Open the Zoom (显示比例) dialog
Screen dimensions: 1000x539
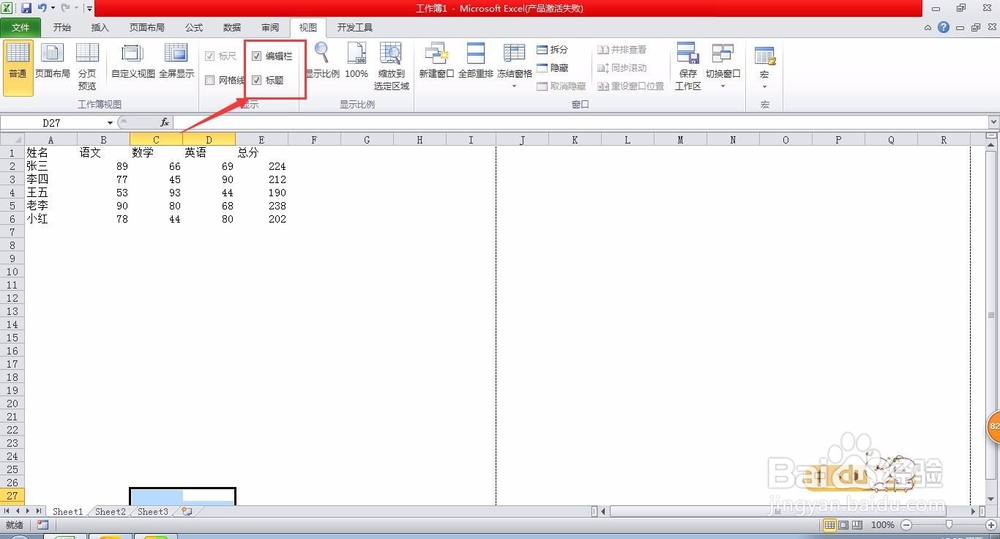322,62
